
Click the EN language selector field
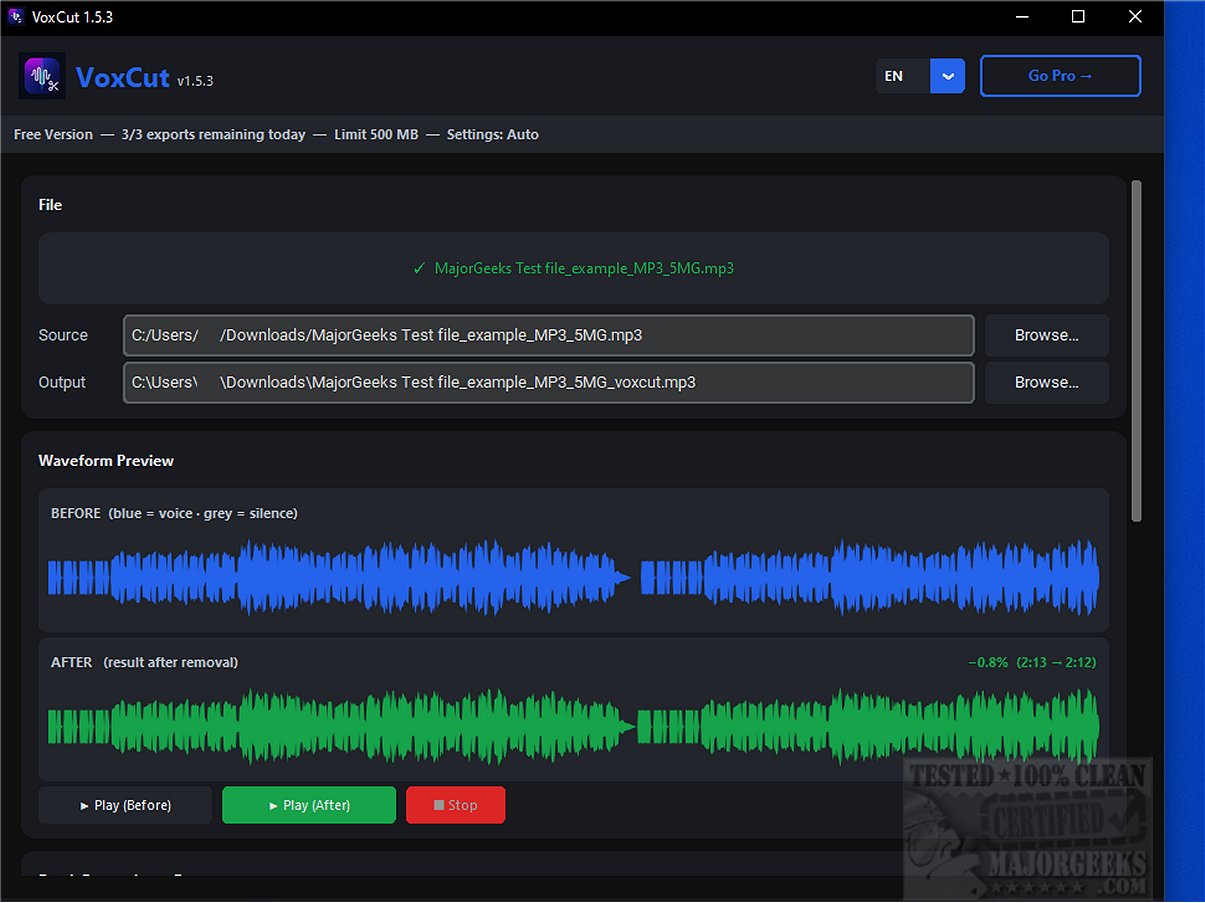[903, 76]
